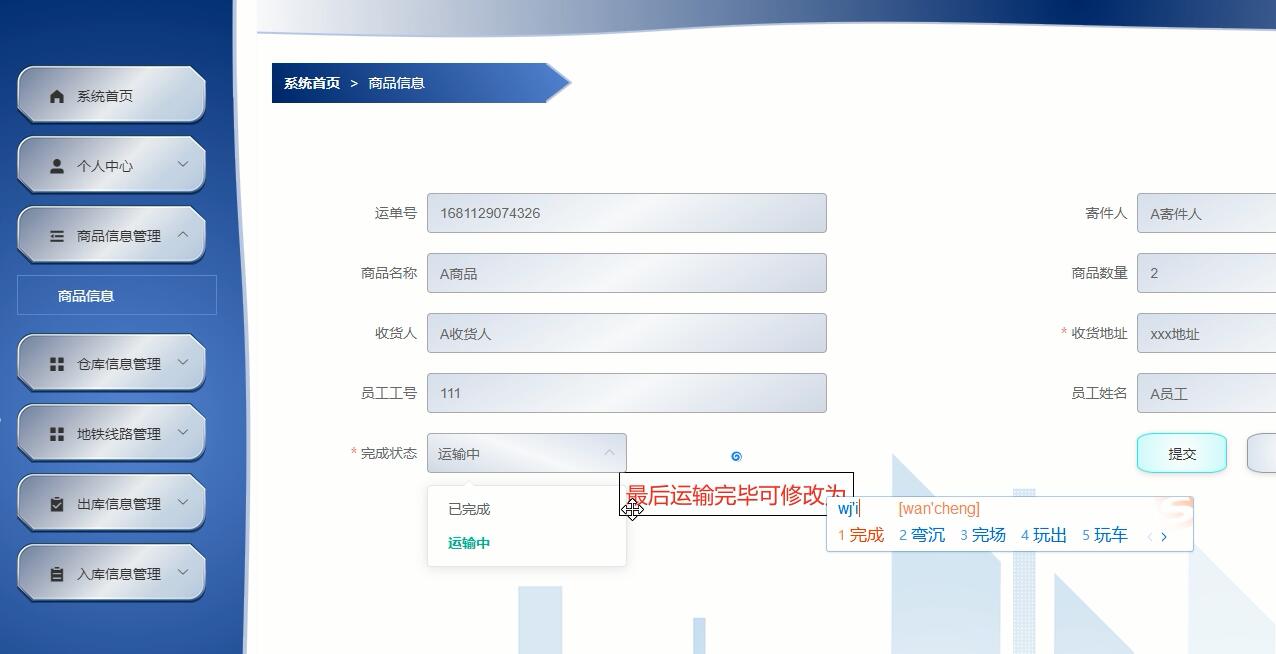Click the next-page arrow in IME candidates
The image size is (1276, 654).
point(1164,537)
